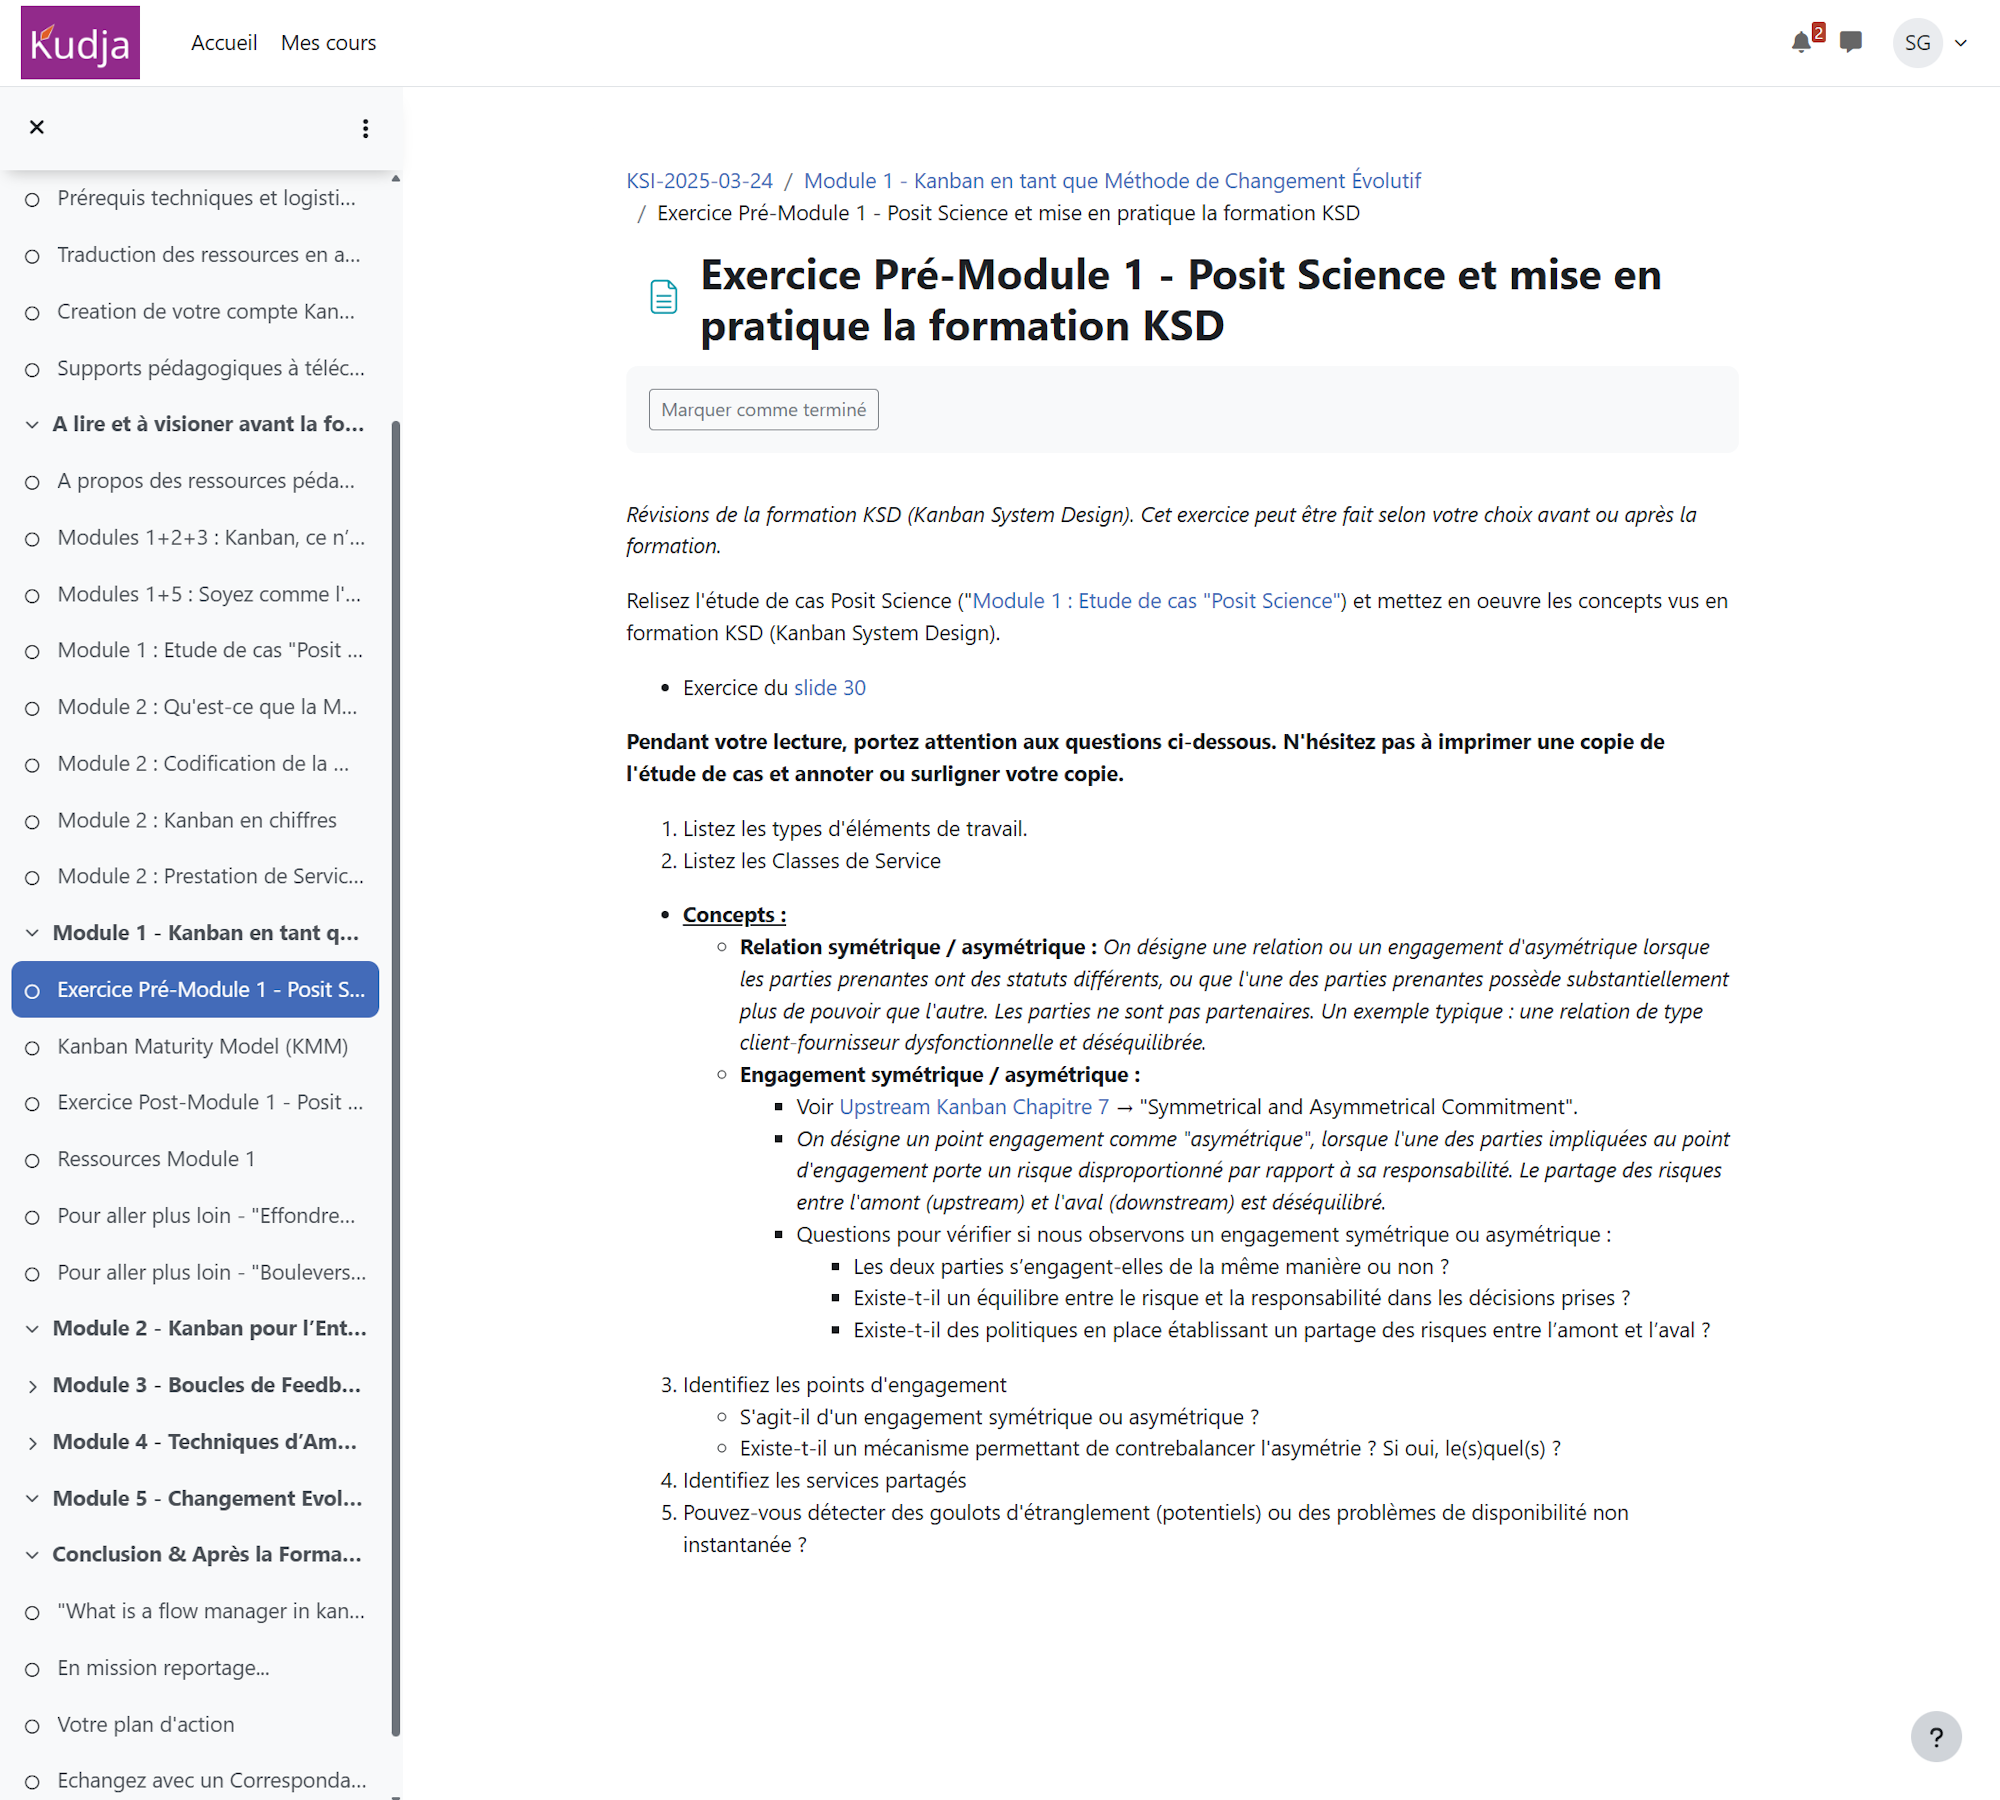Open the Module 1 Kanban breadcrumb link
Image resolution: width=2000 pixels, height=1800 pixels.
[x=1112, y=181]
